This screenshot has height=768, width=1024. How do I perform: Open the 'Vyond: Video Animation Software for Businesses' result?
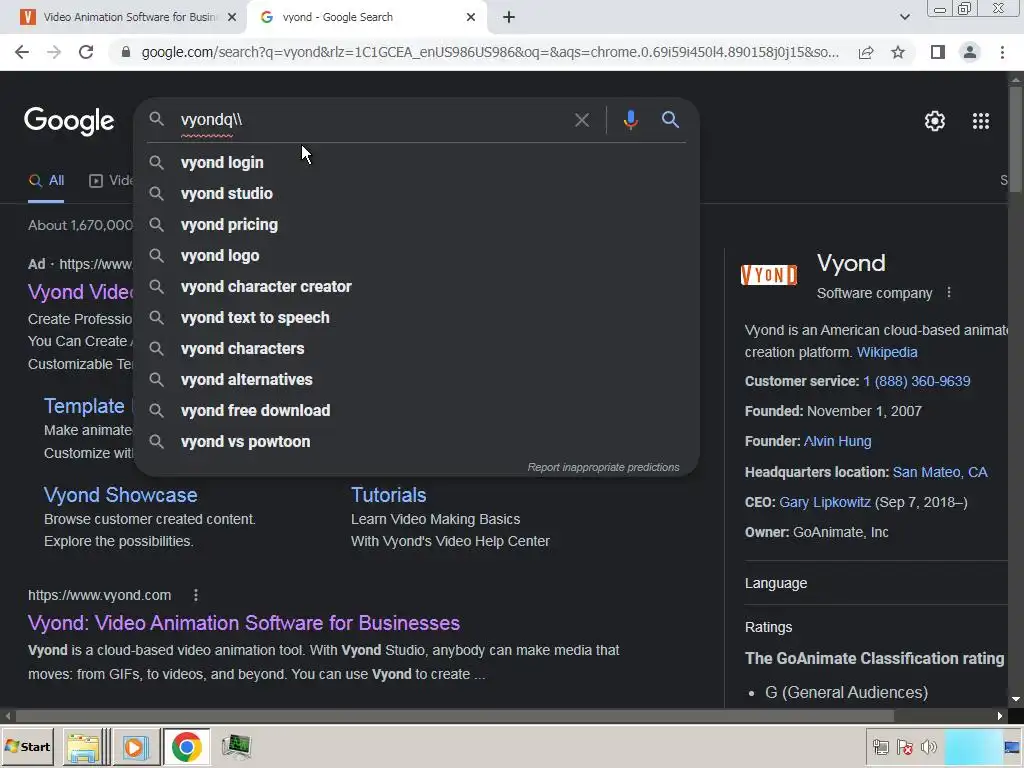[244, 623]
